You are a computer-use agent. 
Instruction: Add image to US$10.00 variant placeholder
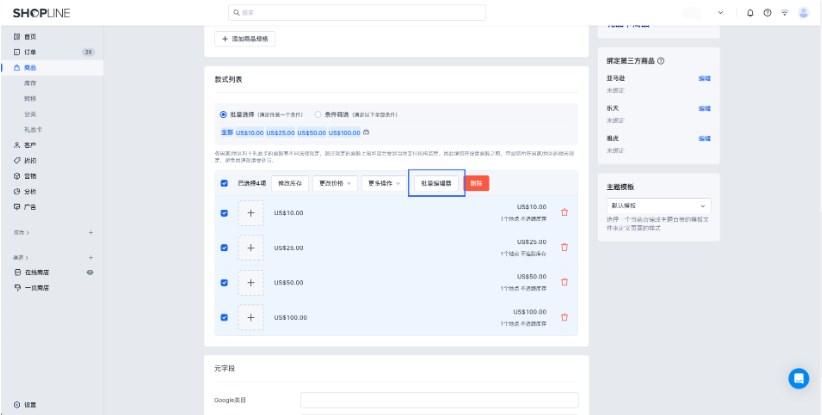pos(251,213)
